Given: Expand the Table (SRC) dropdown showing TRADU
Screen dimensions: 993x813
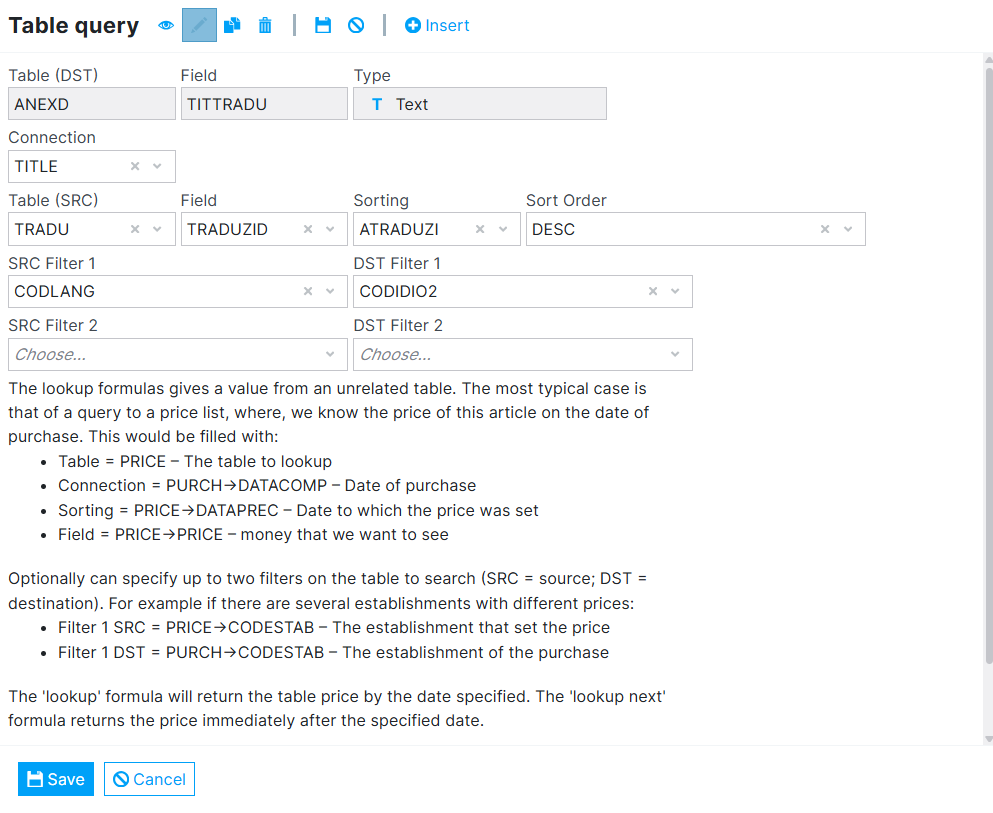Looking at the screenshot, I should 157,229.
